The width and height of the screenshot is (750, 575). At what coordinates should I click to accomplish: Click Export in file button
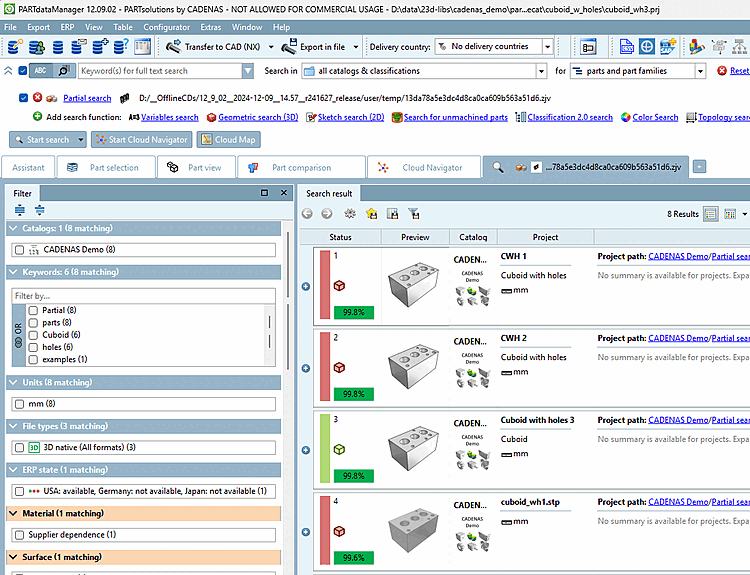[x=314, y=46]
